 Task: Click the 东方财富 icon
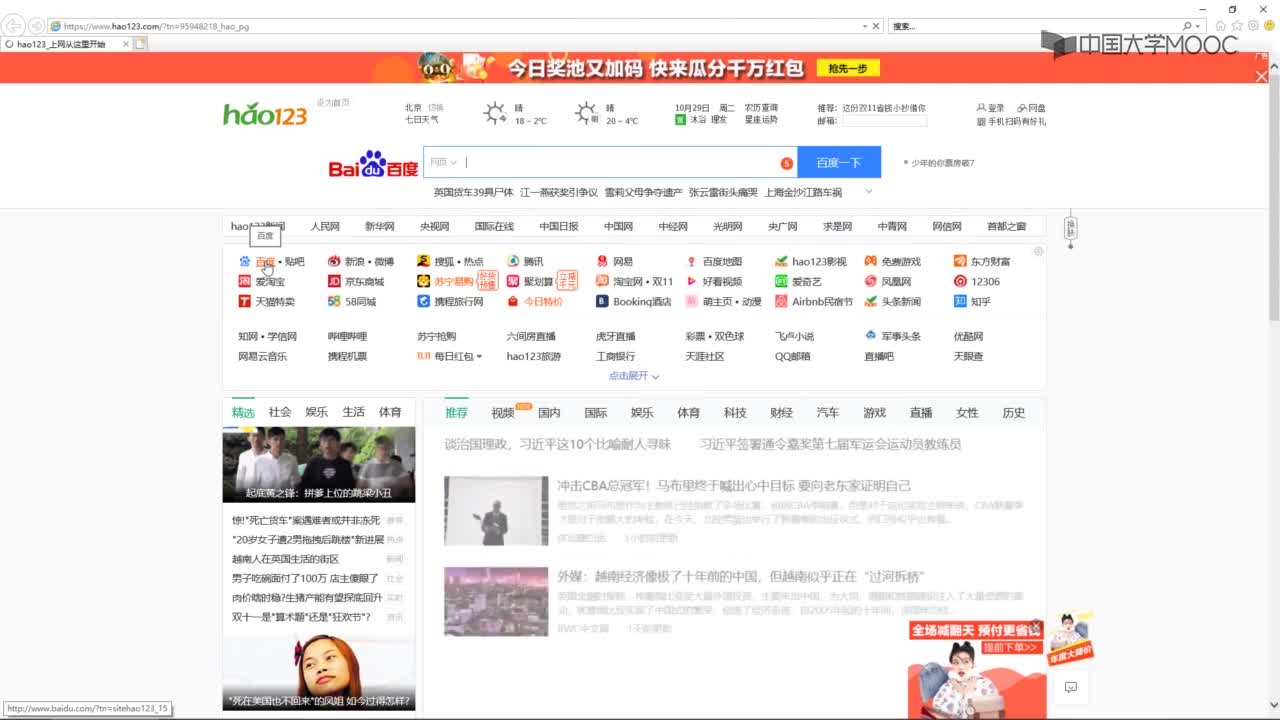click(x=960, y=261)
